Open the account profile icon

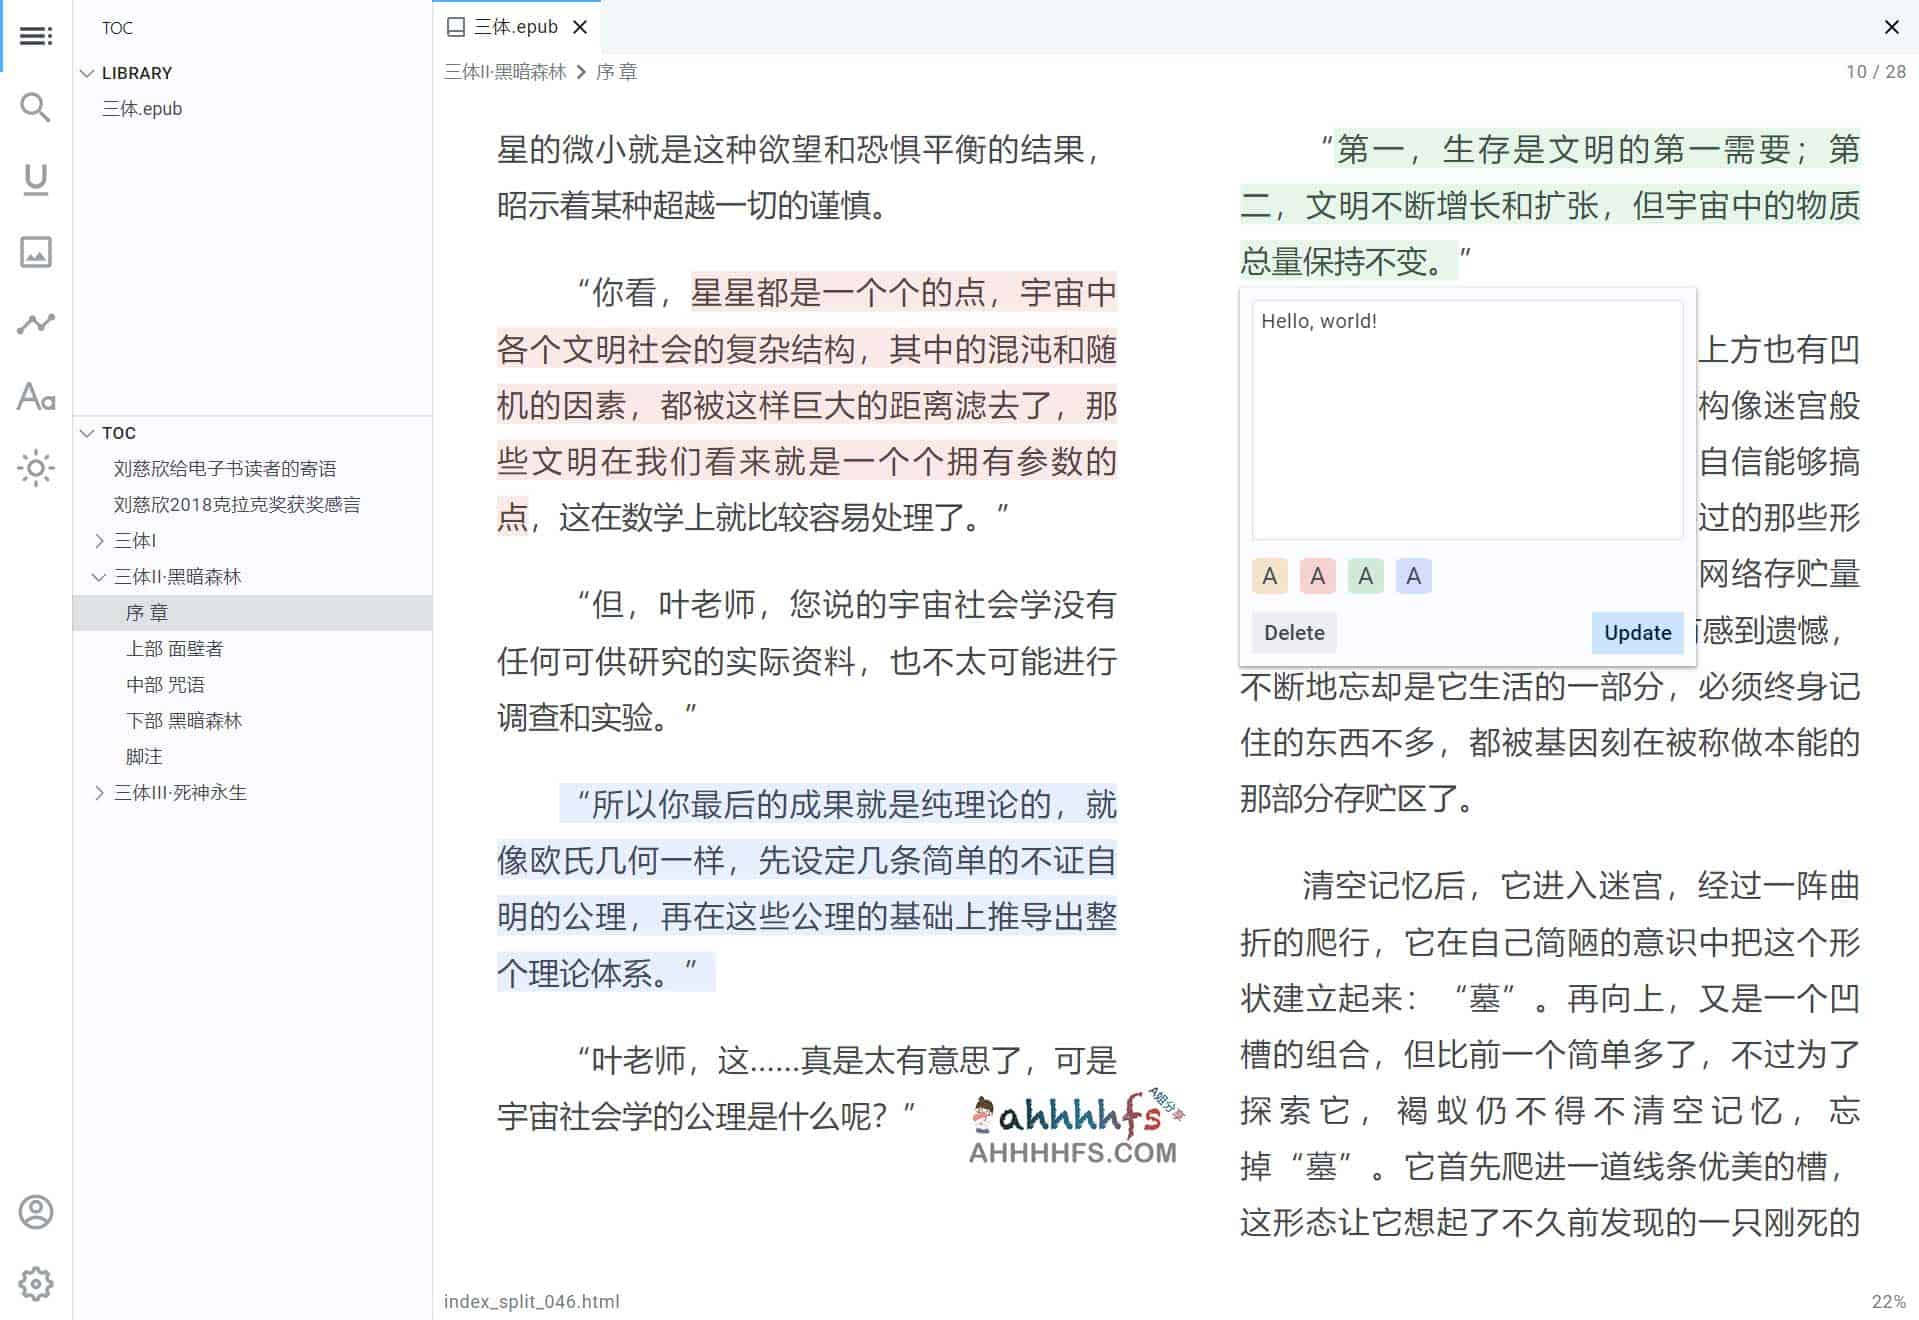point(36,1212)
